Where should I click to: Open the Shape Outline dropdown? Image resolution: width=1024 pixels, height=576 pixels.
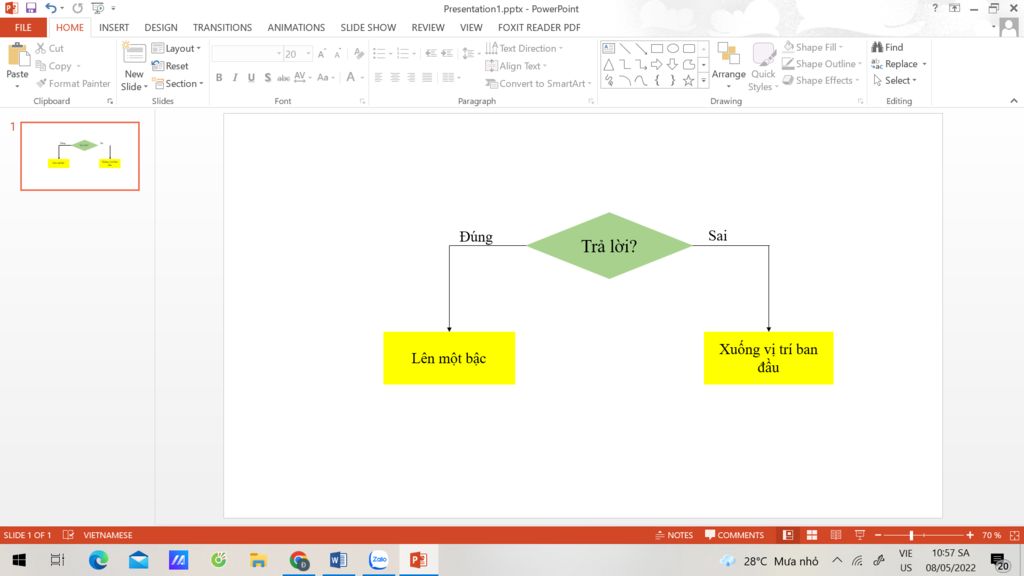[x=823, y=63]
